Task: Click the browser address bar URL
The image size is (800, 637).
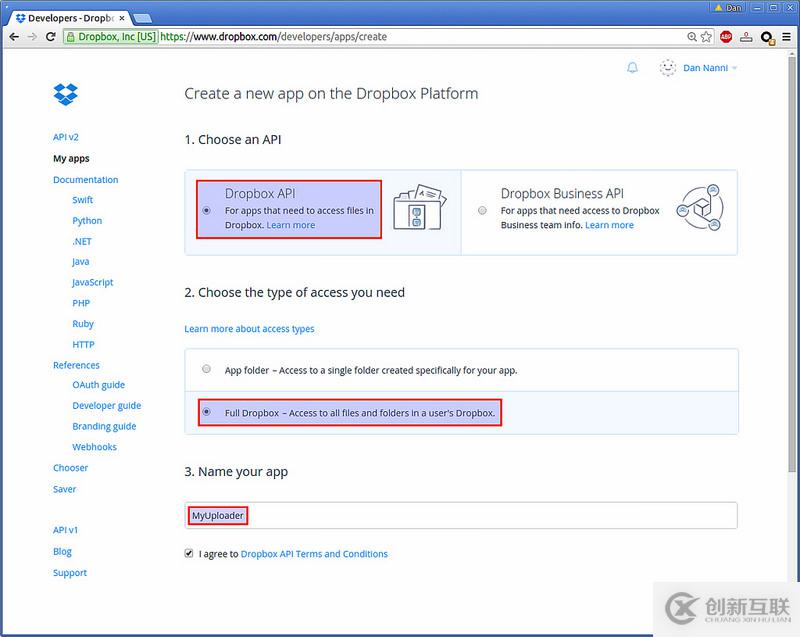Action: [273, 37]
